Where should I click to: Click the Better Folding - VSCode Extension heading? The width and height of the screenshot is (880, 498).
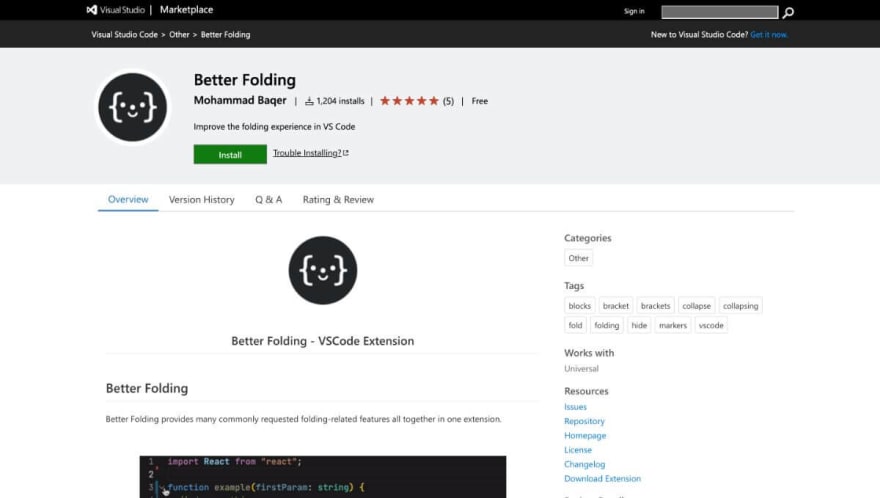(323, 341)
